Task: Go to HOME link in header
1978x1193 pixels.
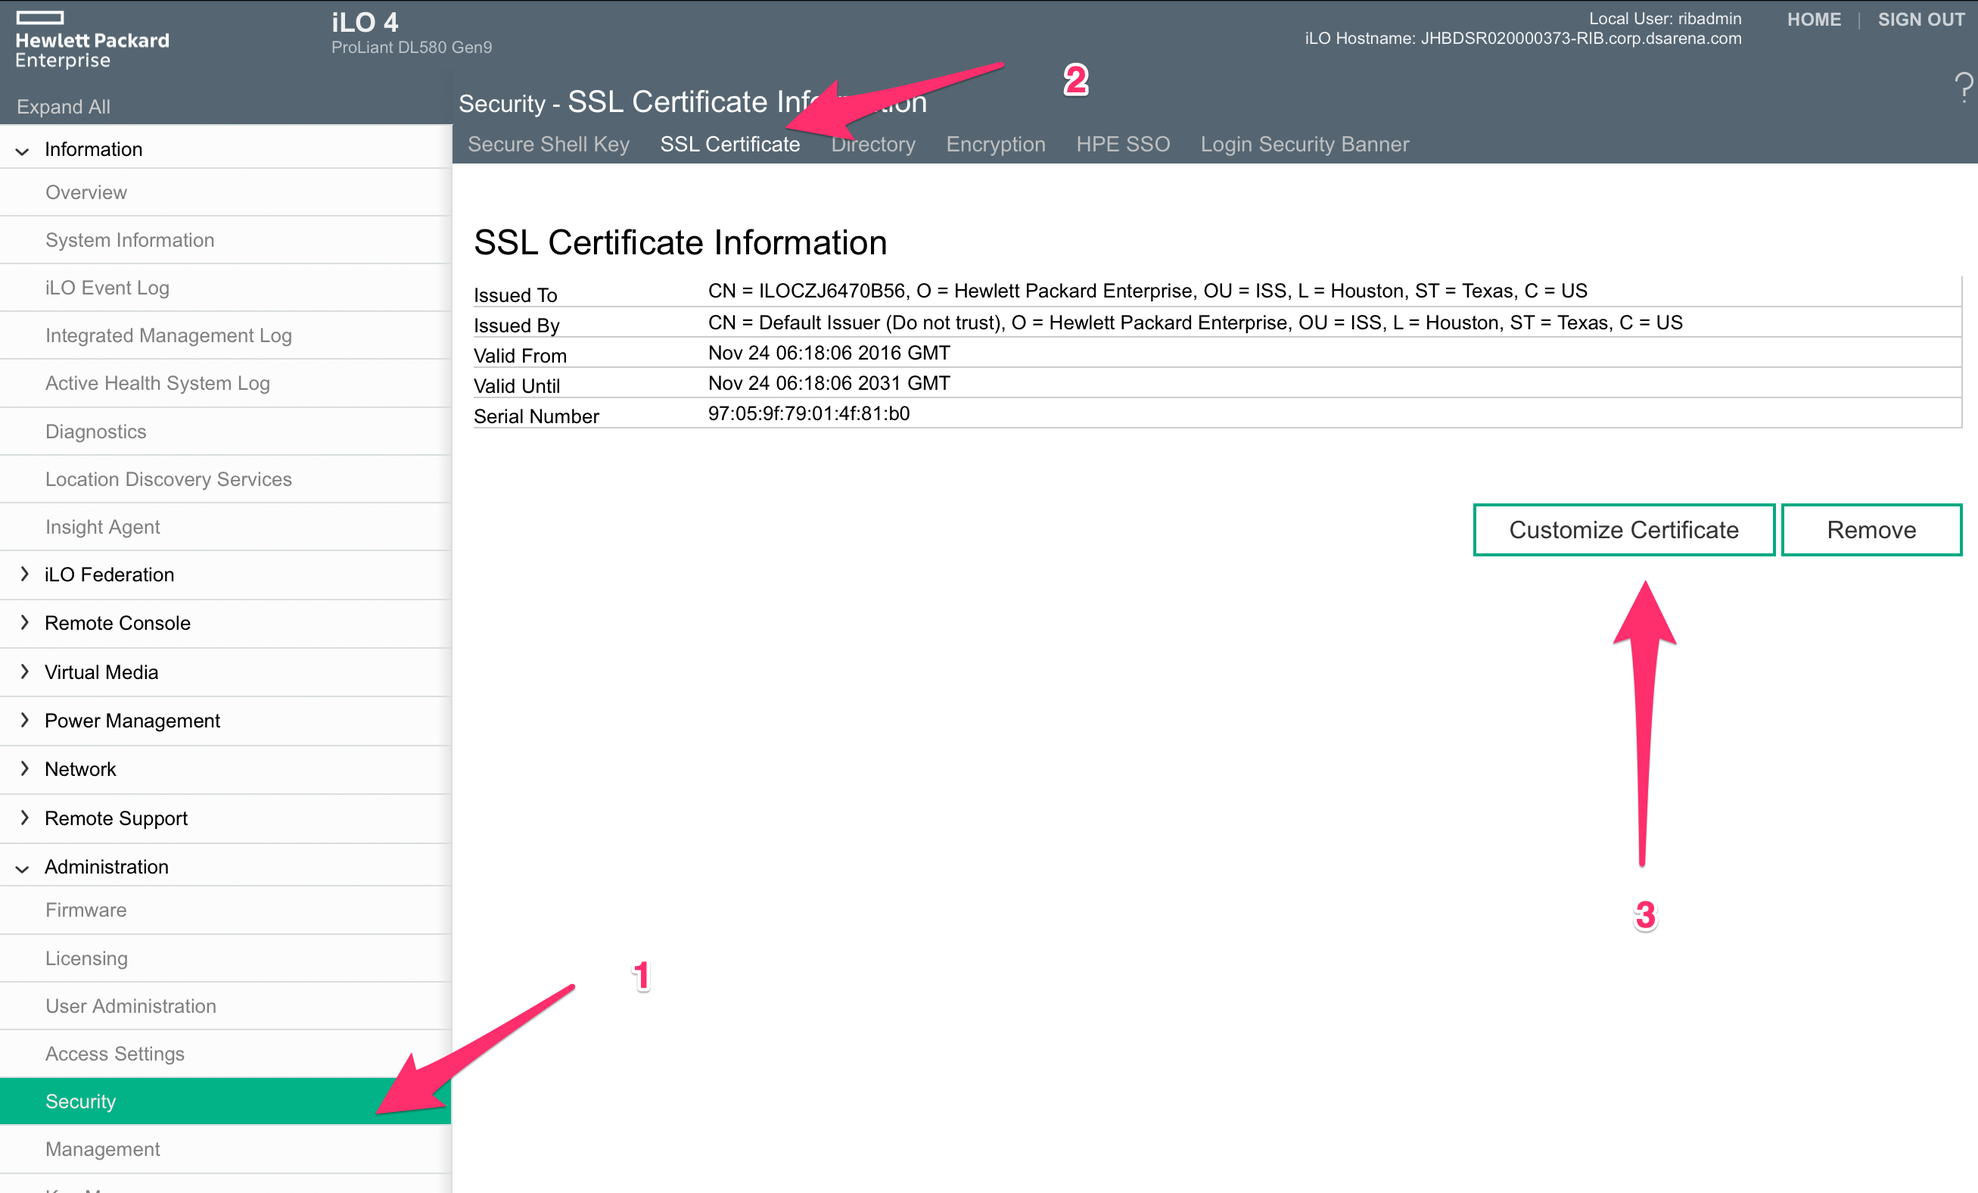Action: click(1813, 19)
